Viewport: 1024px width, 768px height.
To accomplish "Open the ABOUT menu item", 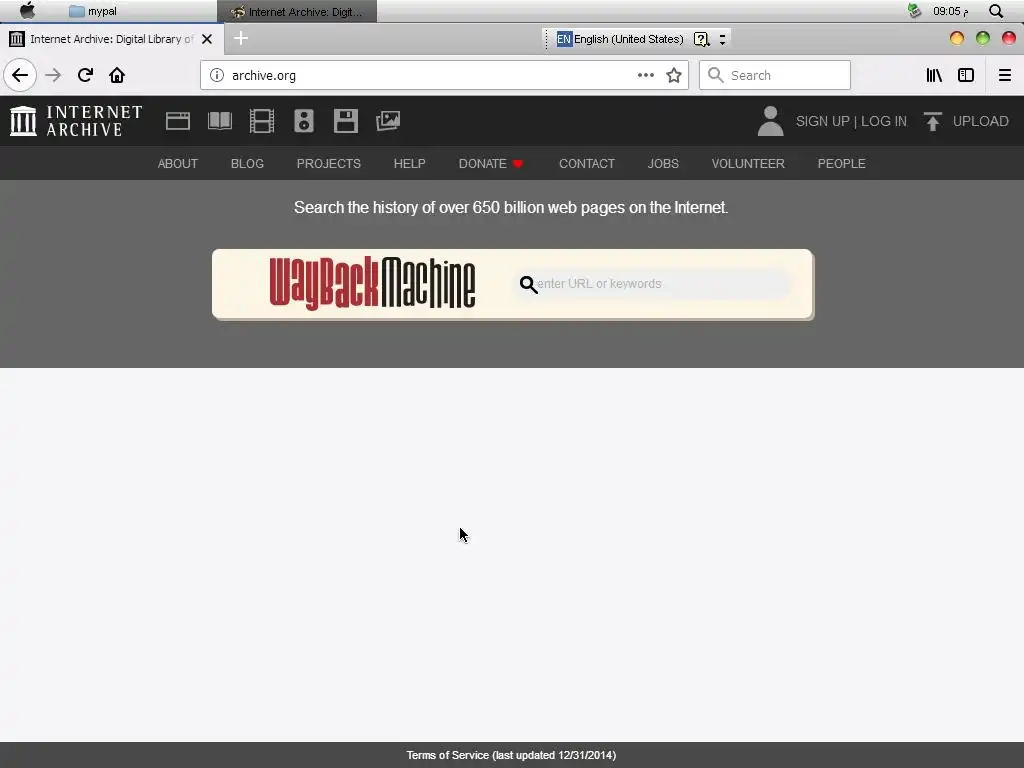I will point(178,164).
